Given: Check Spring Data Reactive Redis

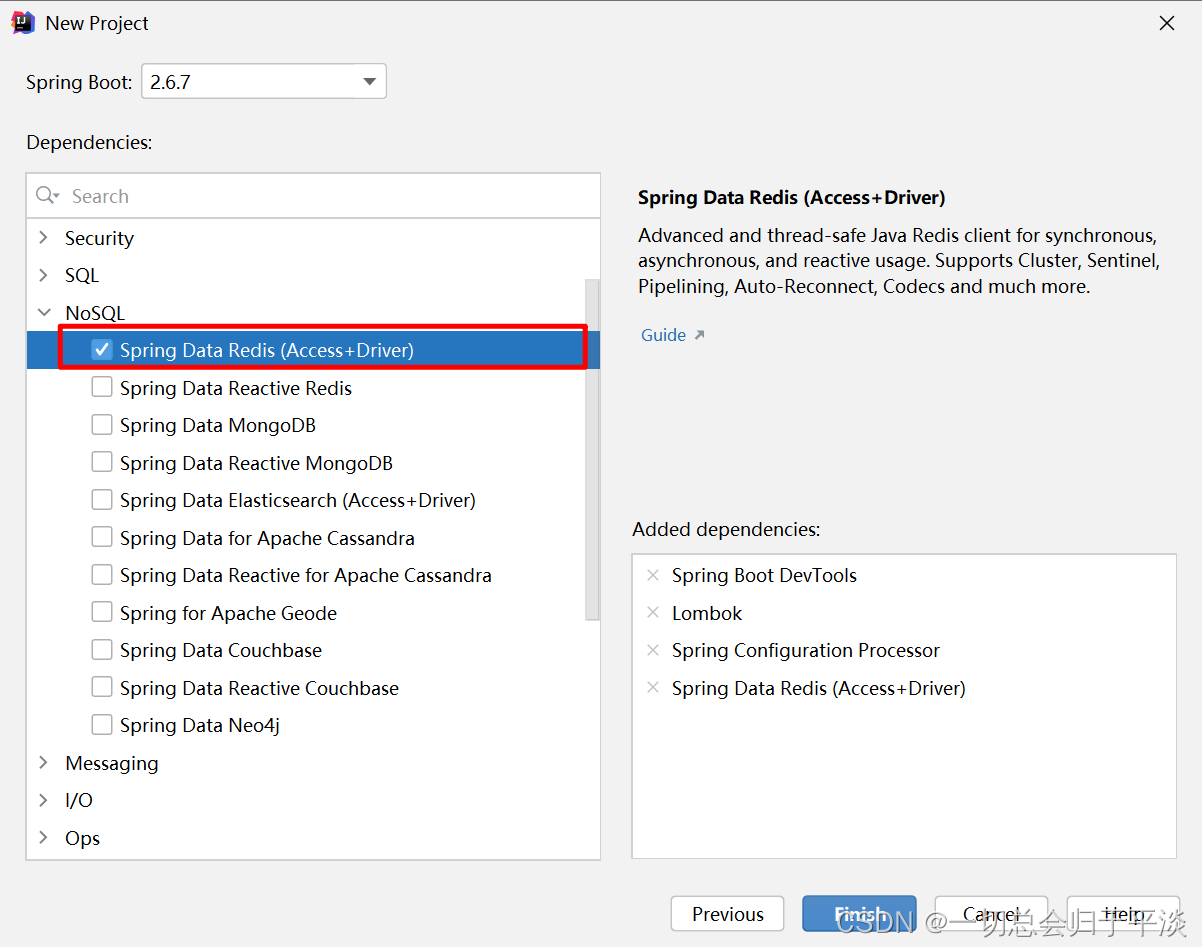Looking at the screenshot, I should [x=101, y=388].
